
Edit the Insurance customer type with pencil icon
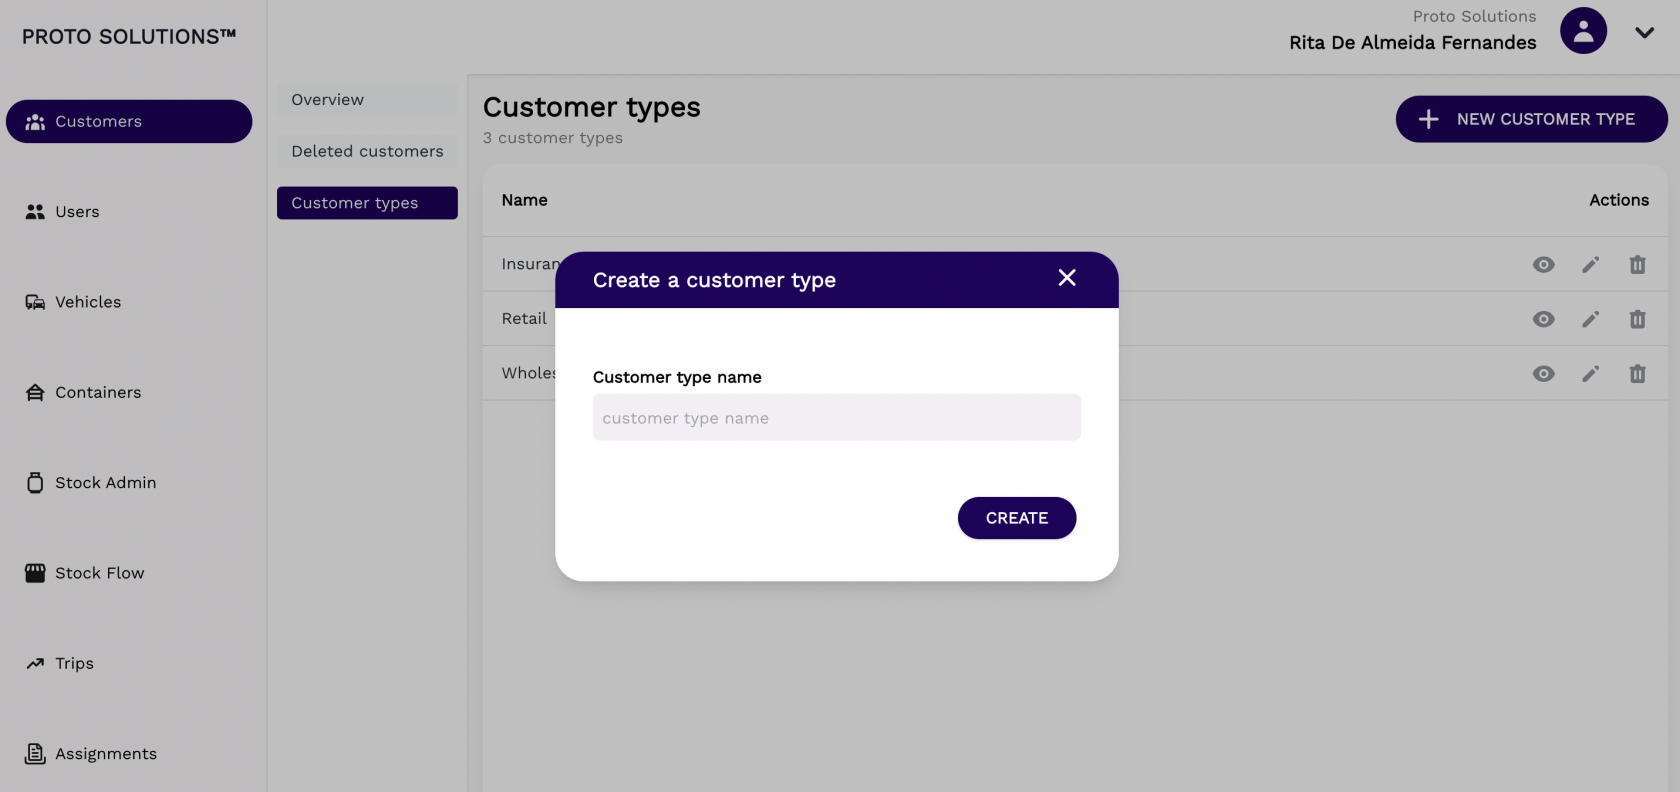pyautogui.click(x=1591, y=265)
